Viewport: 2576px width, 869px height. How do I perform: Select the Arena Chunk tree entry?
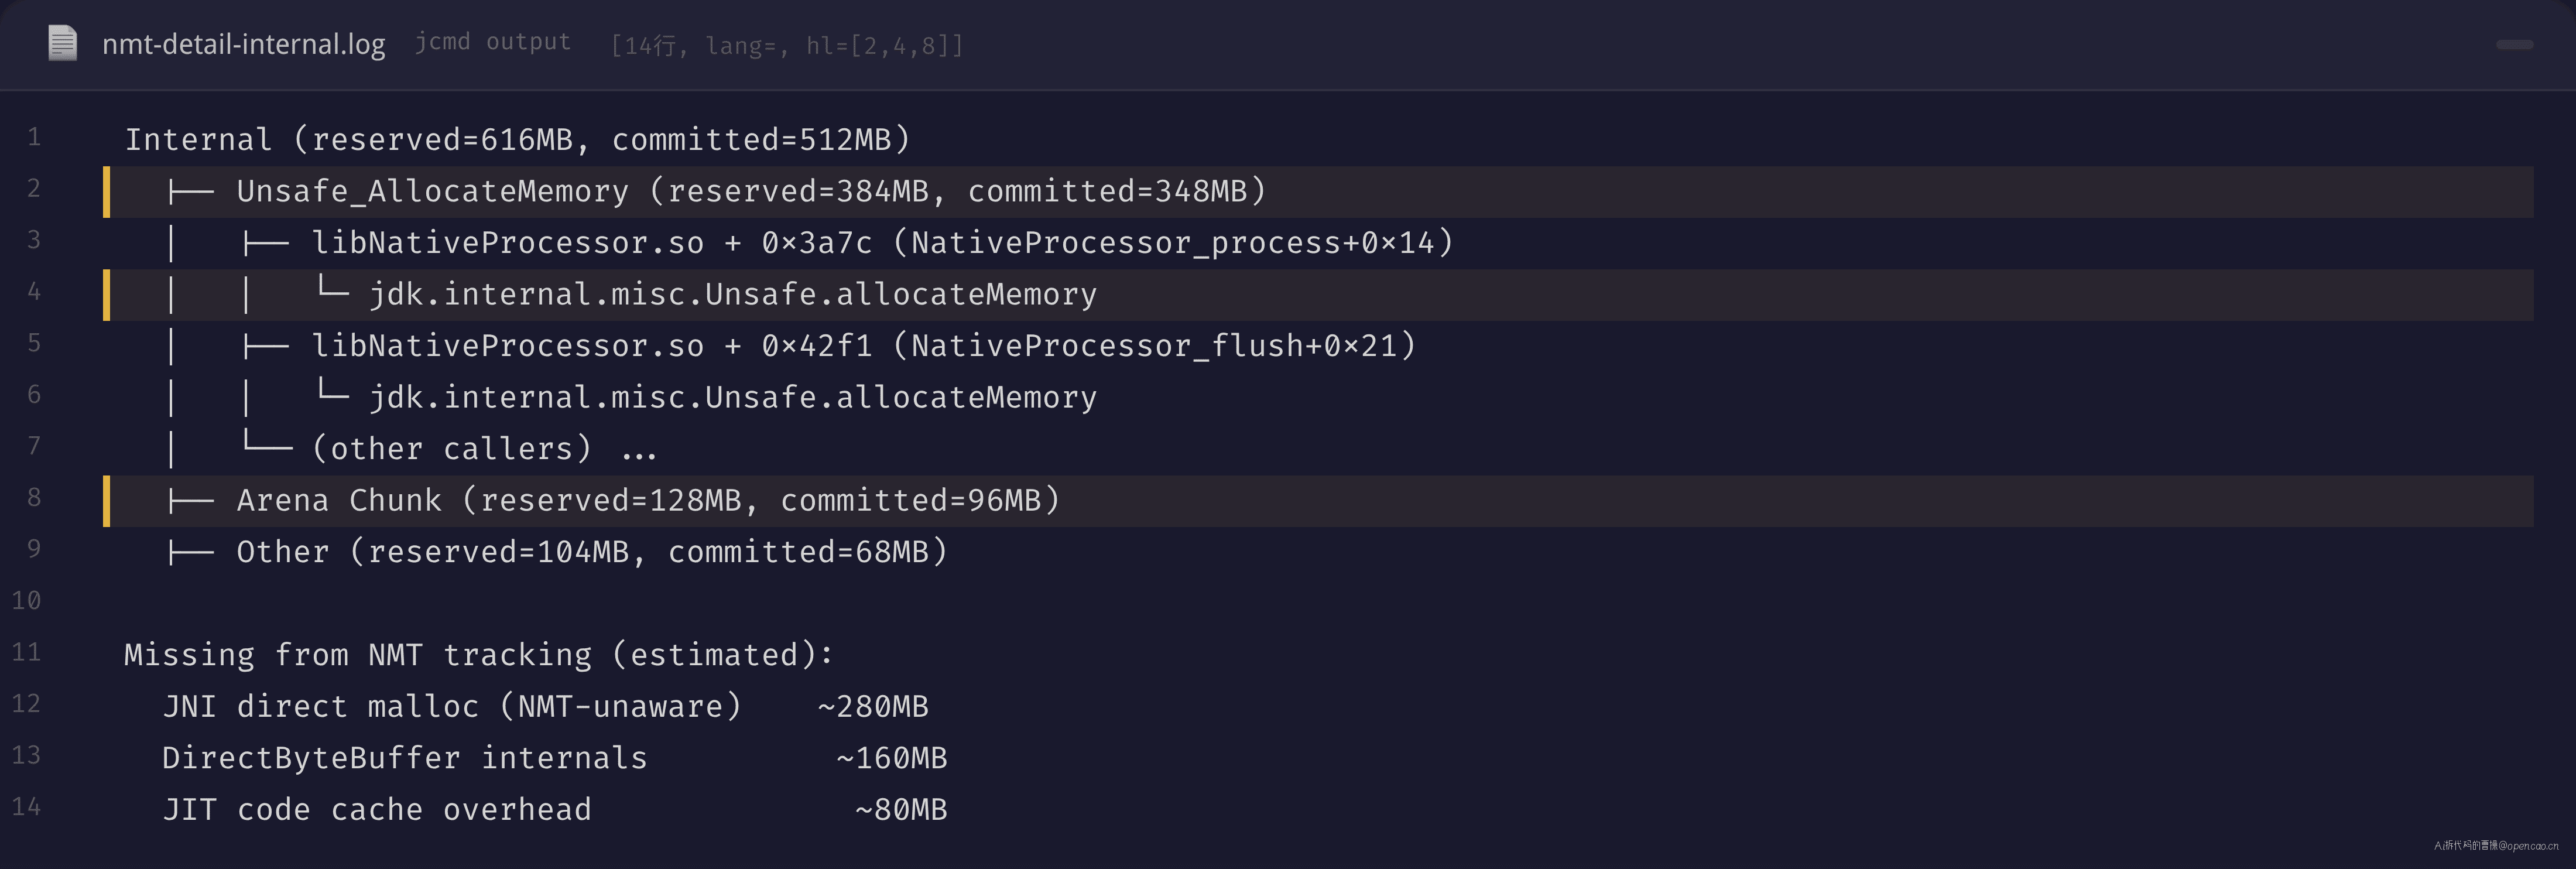coord(648,501)
